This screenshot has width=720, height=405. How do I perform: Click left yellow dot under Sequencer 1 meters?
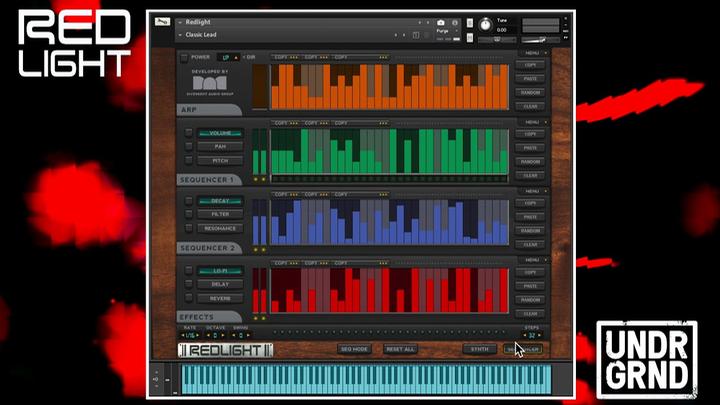pyautogui.click(x=256, y=180)
